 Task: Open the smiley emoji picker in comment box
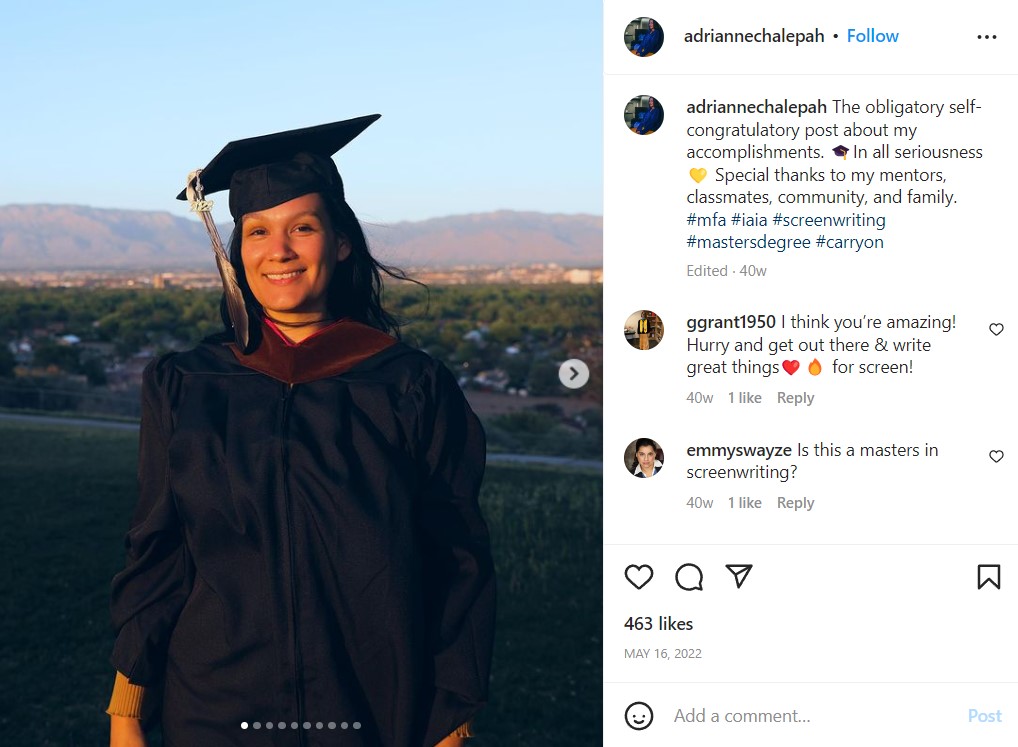[x=640, y=716]
